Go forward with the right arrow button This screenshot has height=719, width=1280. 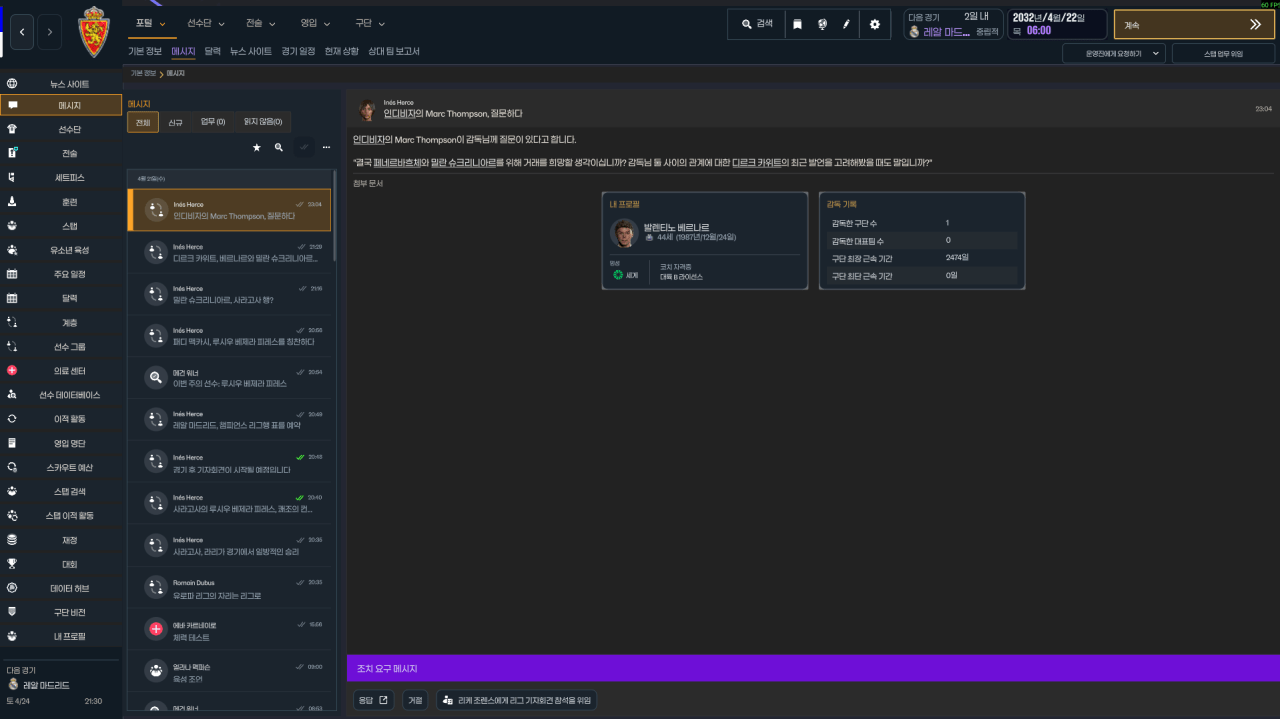click(x=50, y=32)
